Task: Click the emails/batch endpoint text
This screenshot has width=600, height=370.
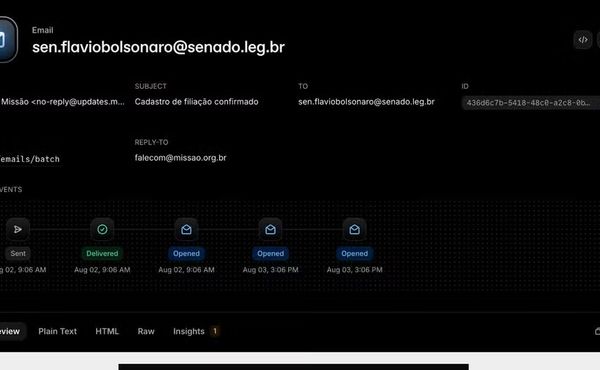Action: point(30,159)
